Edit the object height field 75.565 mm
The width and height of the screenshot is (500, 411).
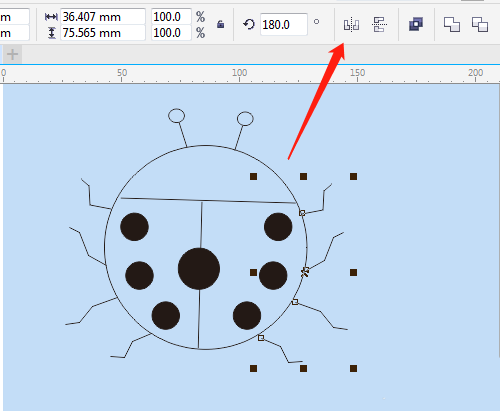103,33
